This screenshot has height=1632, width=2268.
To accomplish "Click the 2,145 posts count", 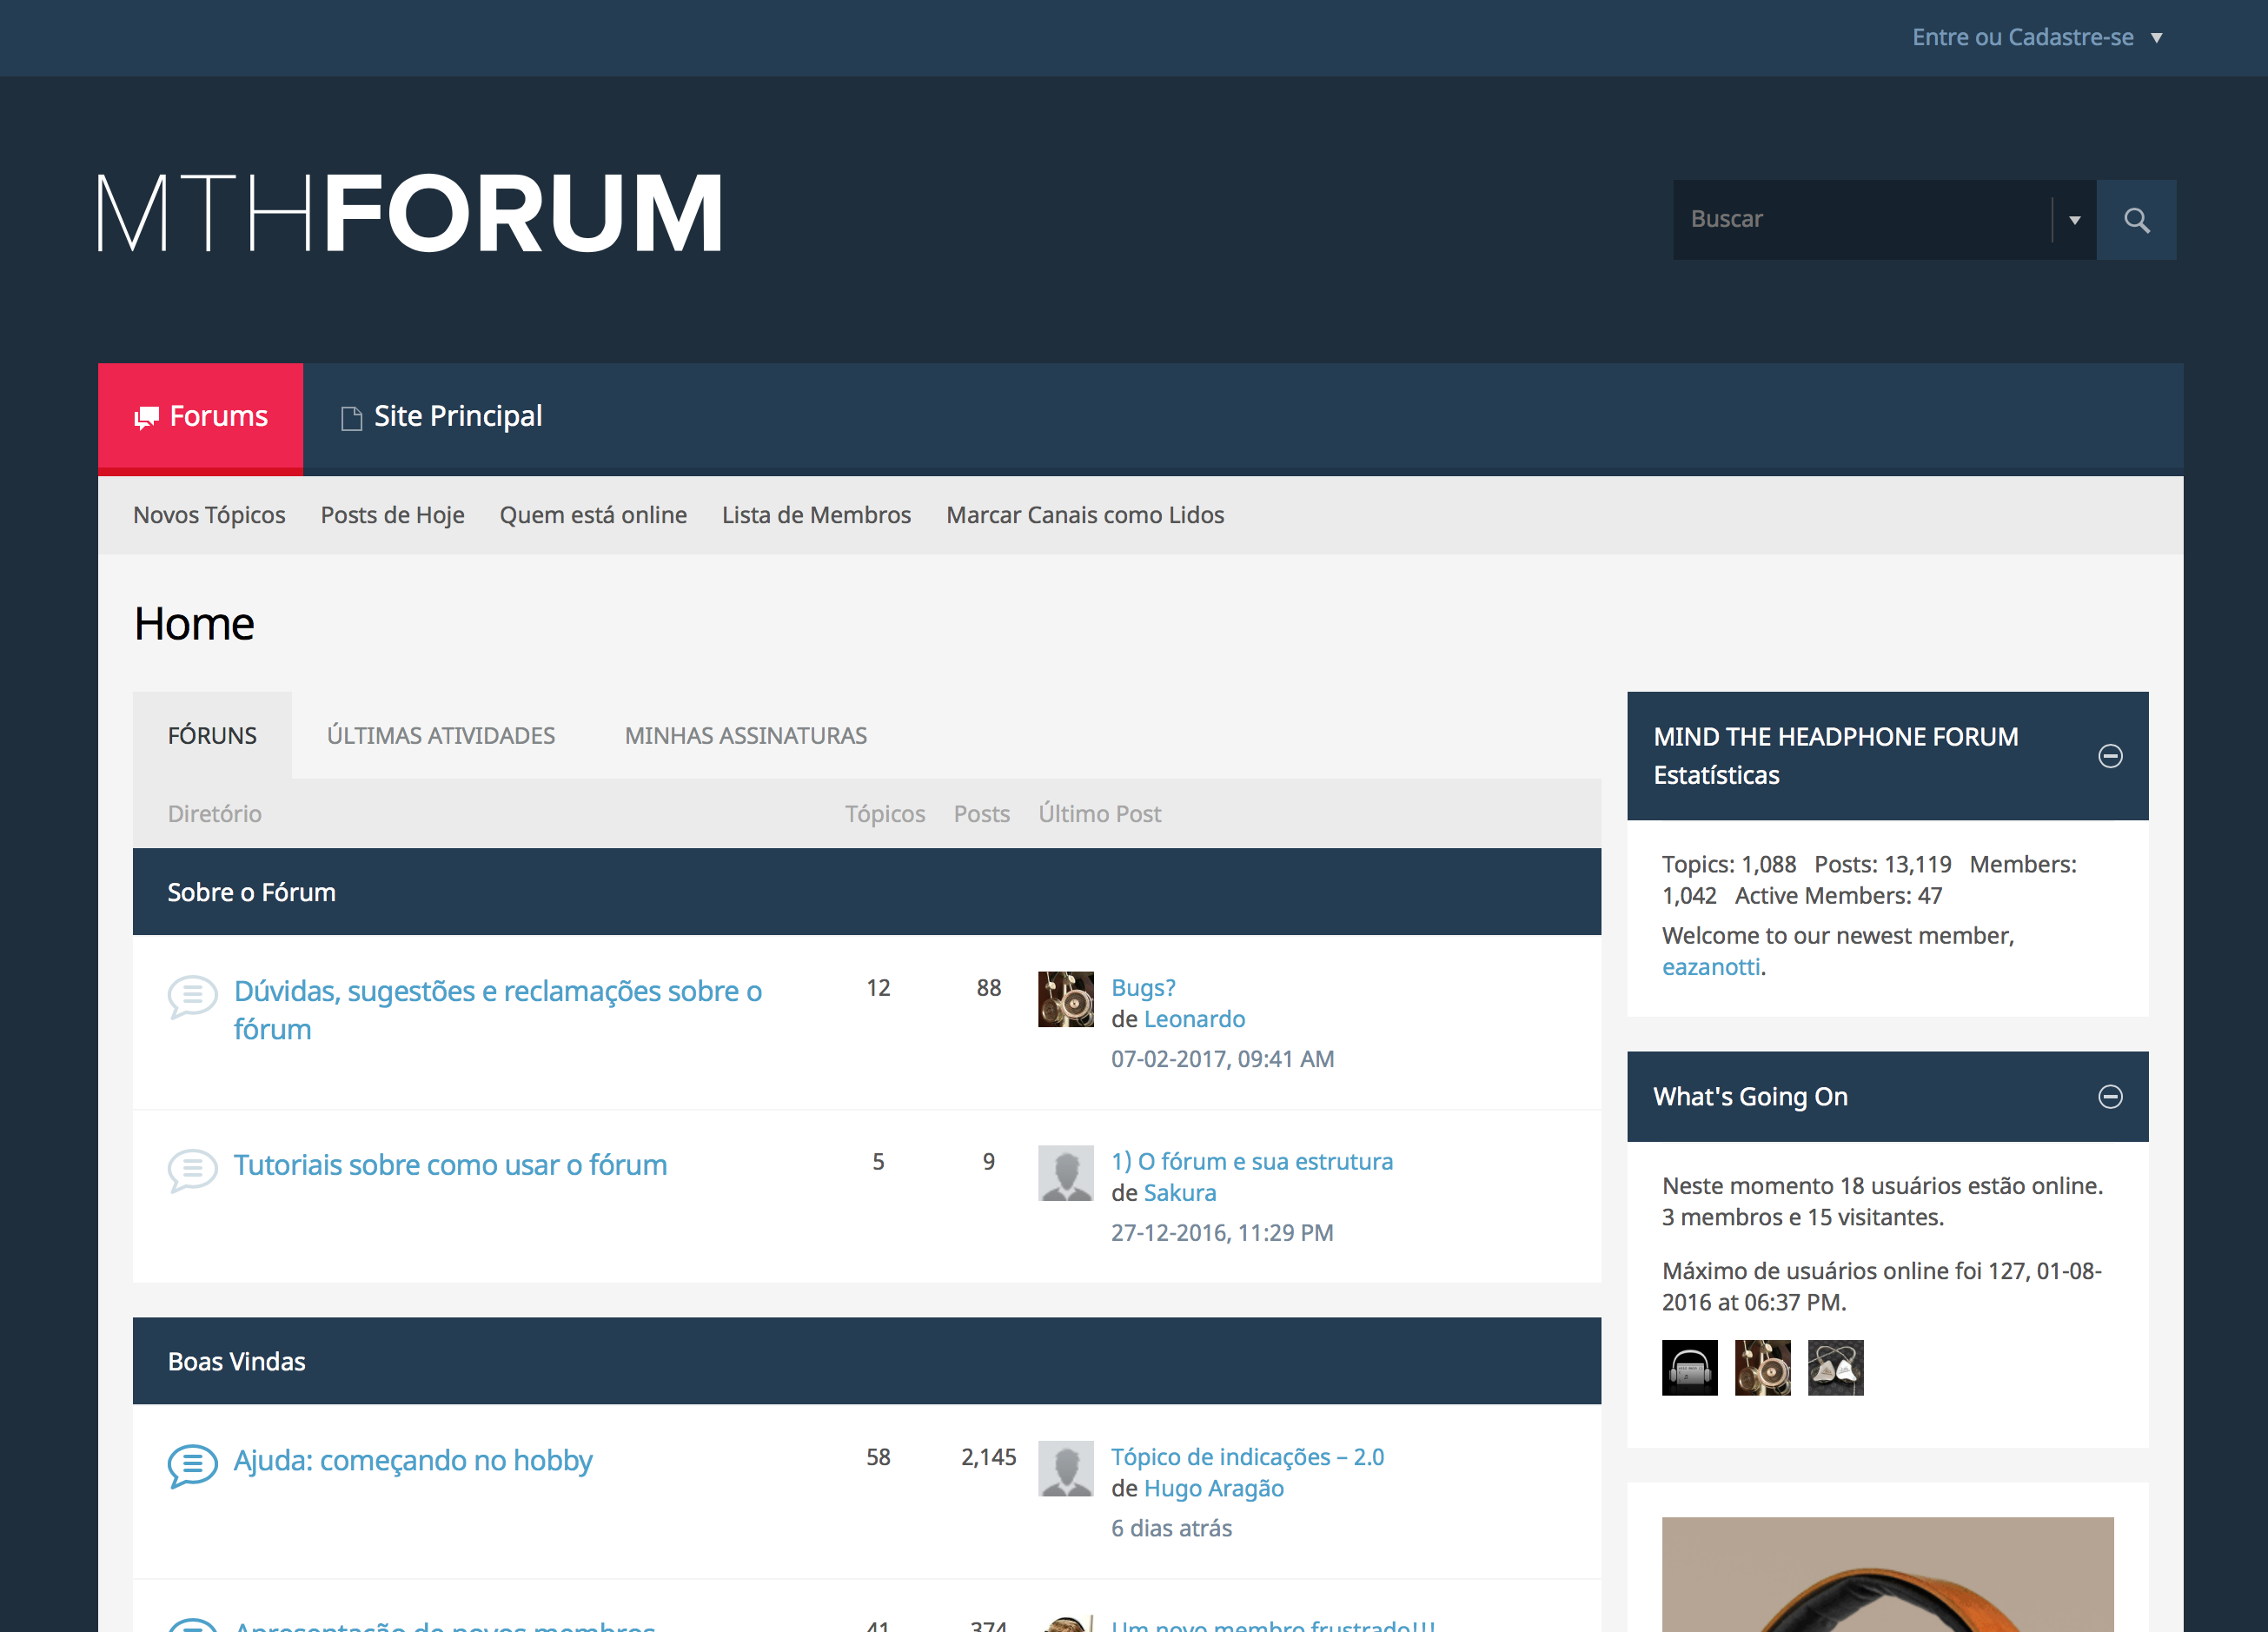I will tap(988, 1457).
